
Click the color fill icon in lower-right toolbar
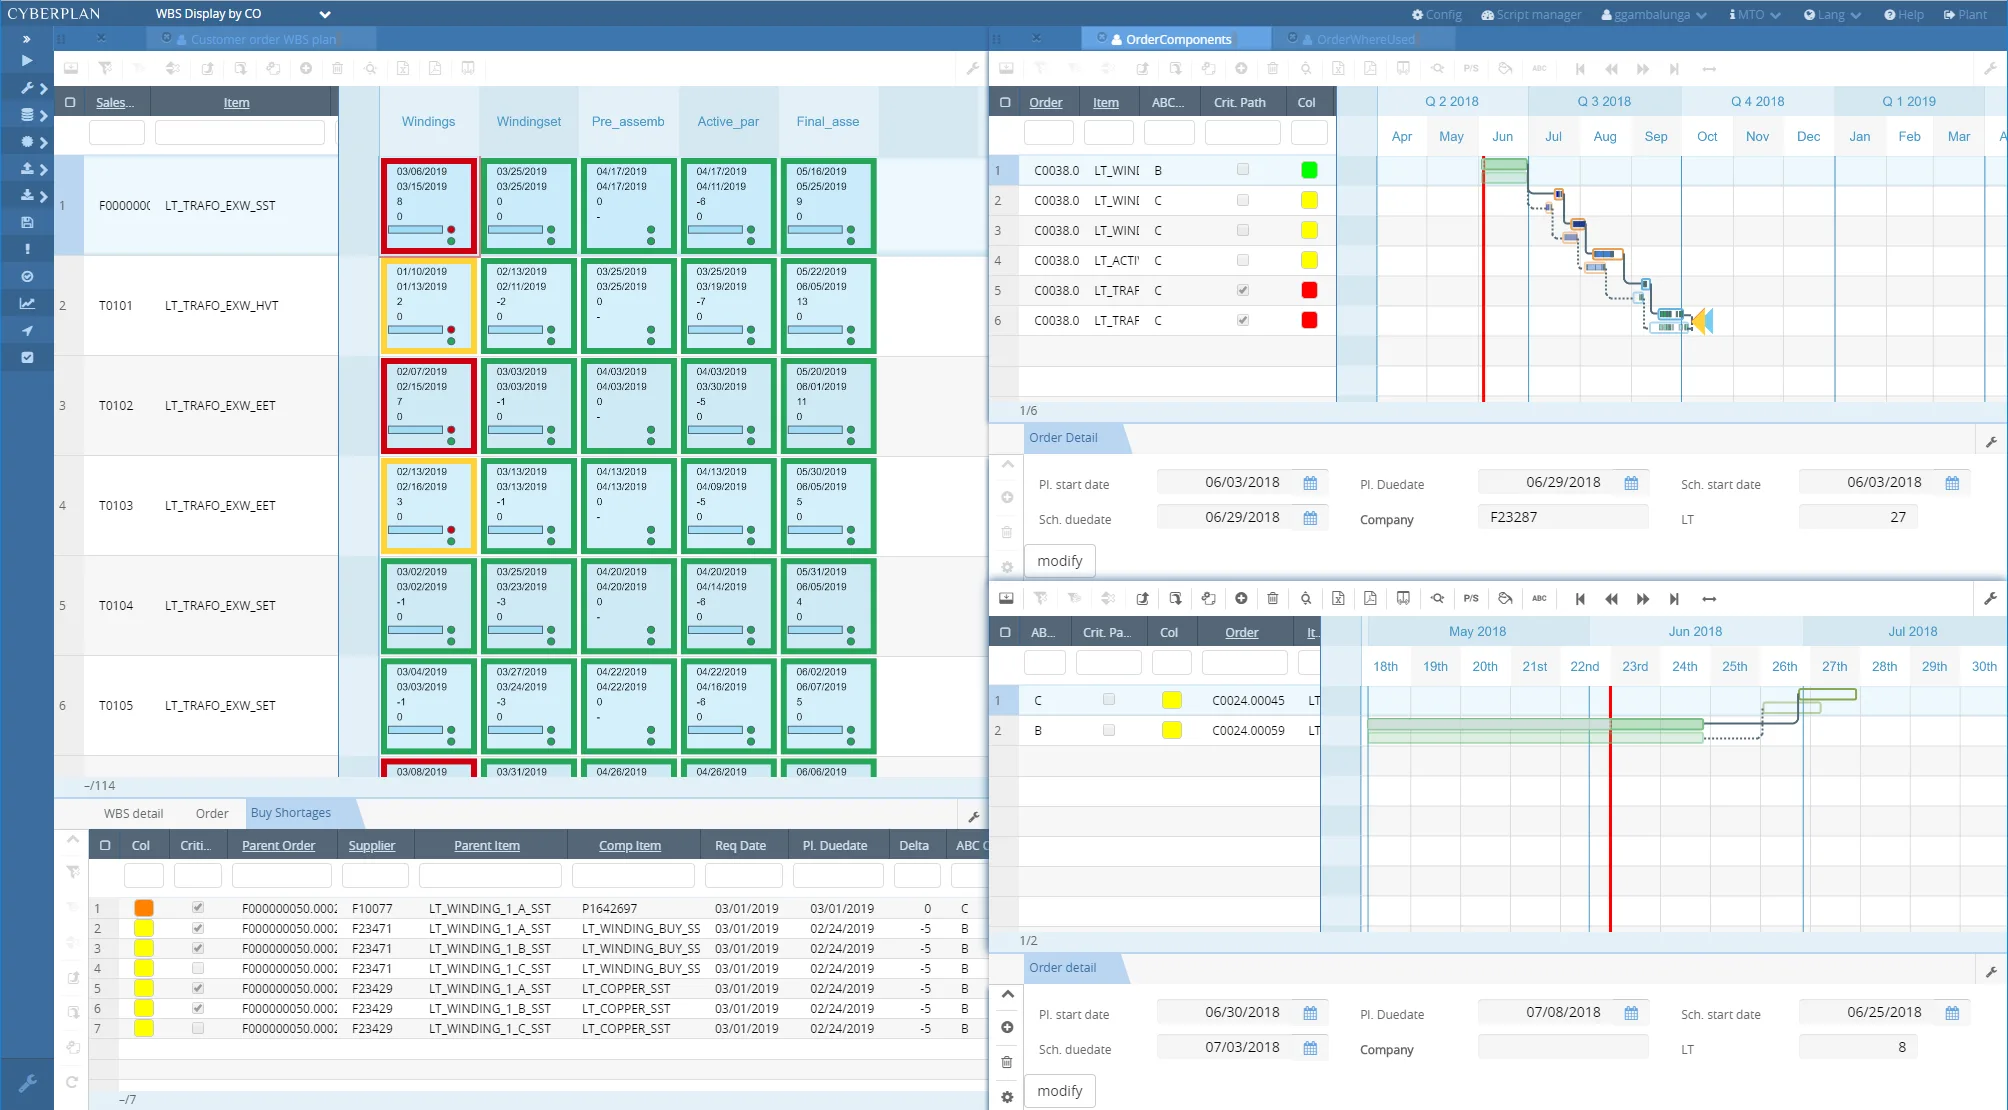1505,599
